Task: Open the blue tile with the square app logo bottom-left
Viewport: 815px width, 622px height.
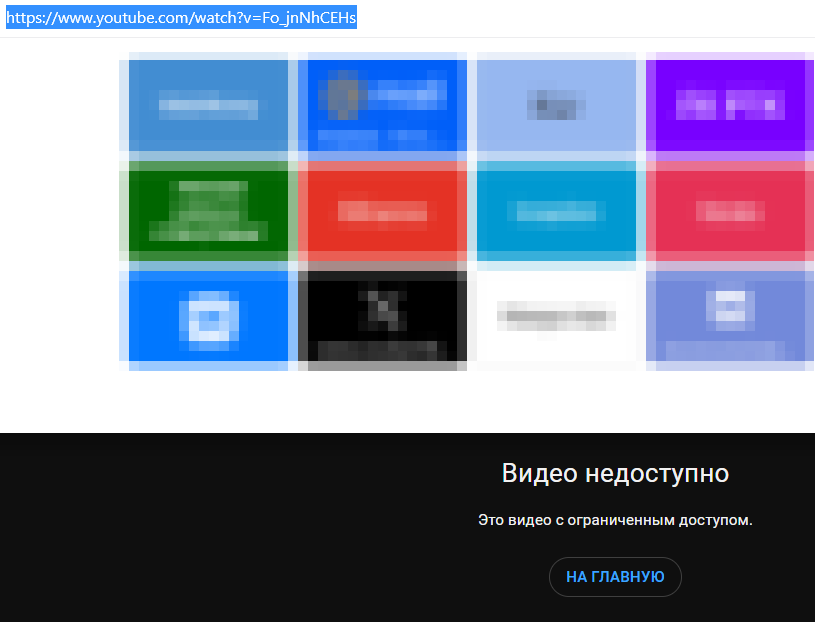Action: [207, 319]
